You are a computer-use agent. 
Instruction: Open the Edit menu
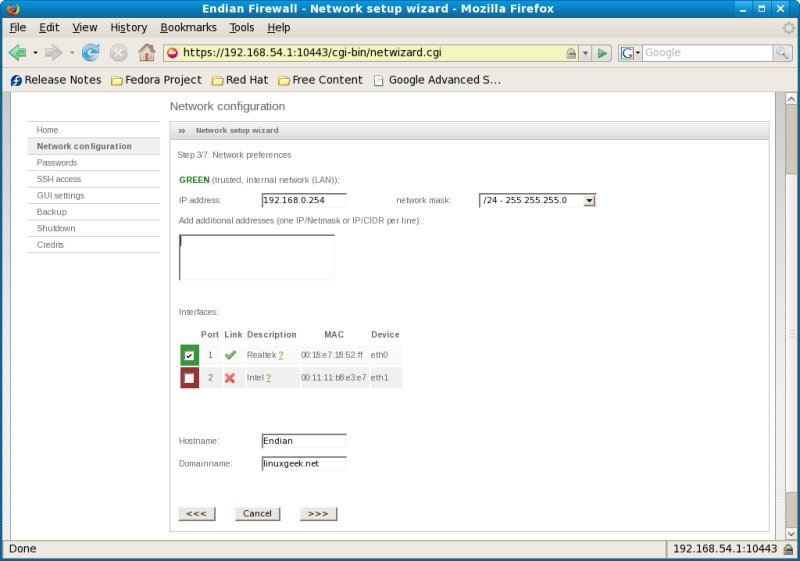pyautogui.click(x=49, y=28)
